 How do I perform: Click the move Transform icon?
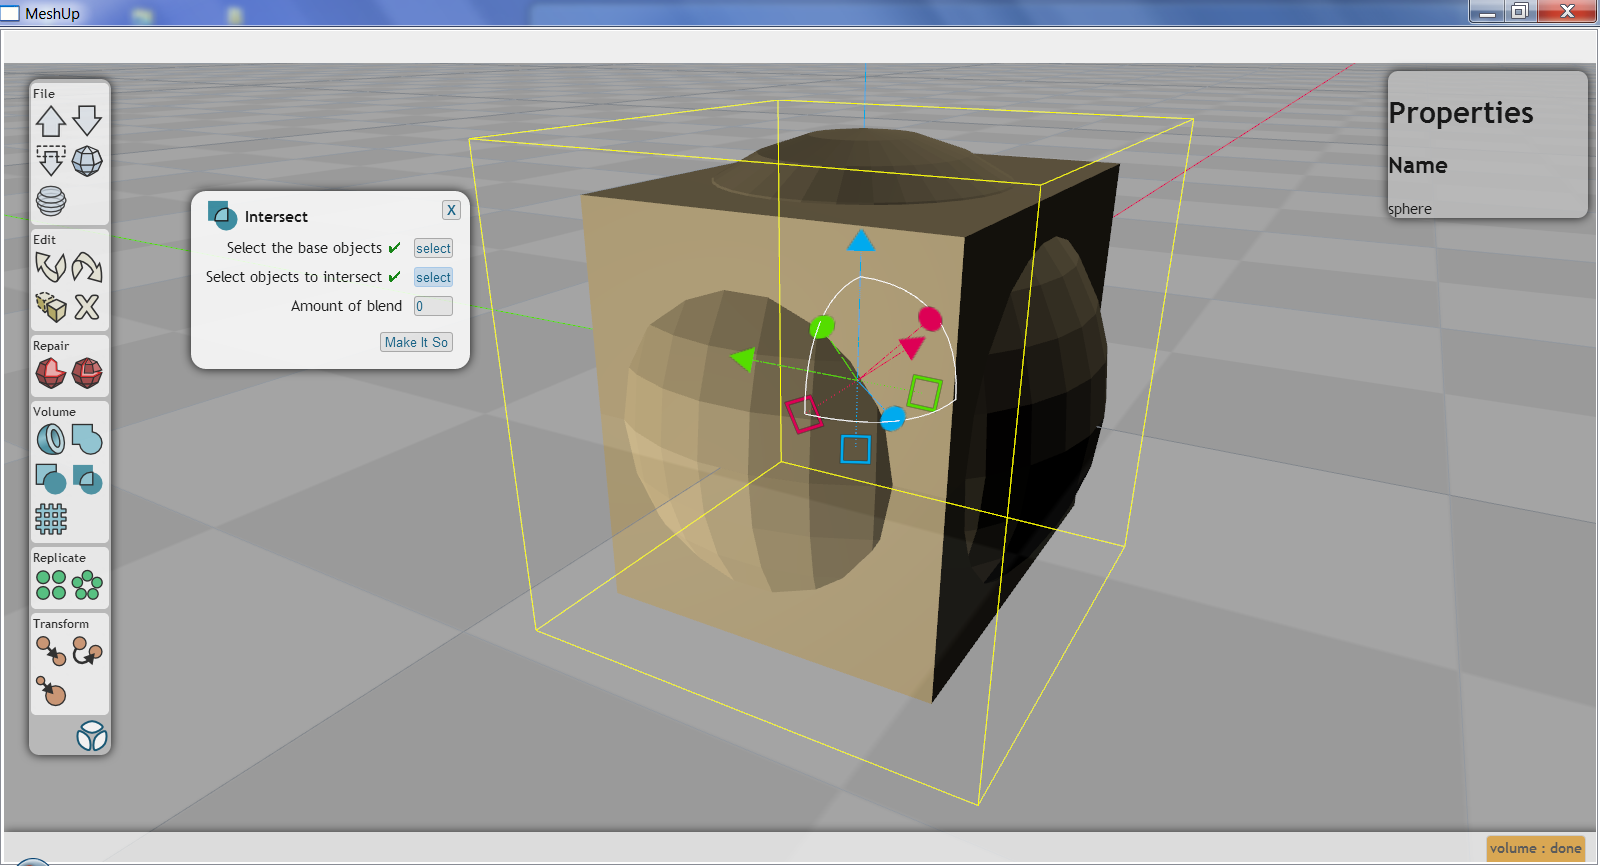51,651
